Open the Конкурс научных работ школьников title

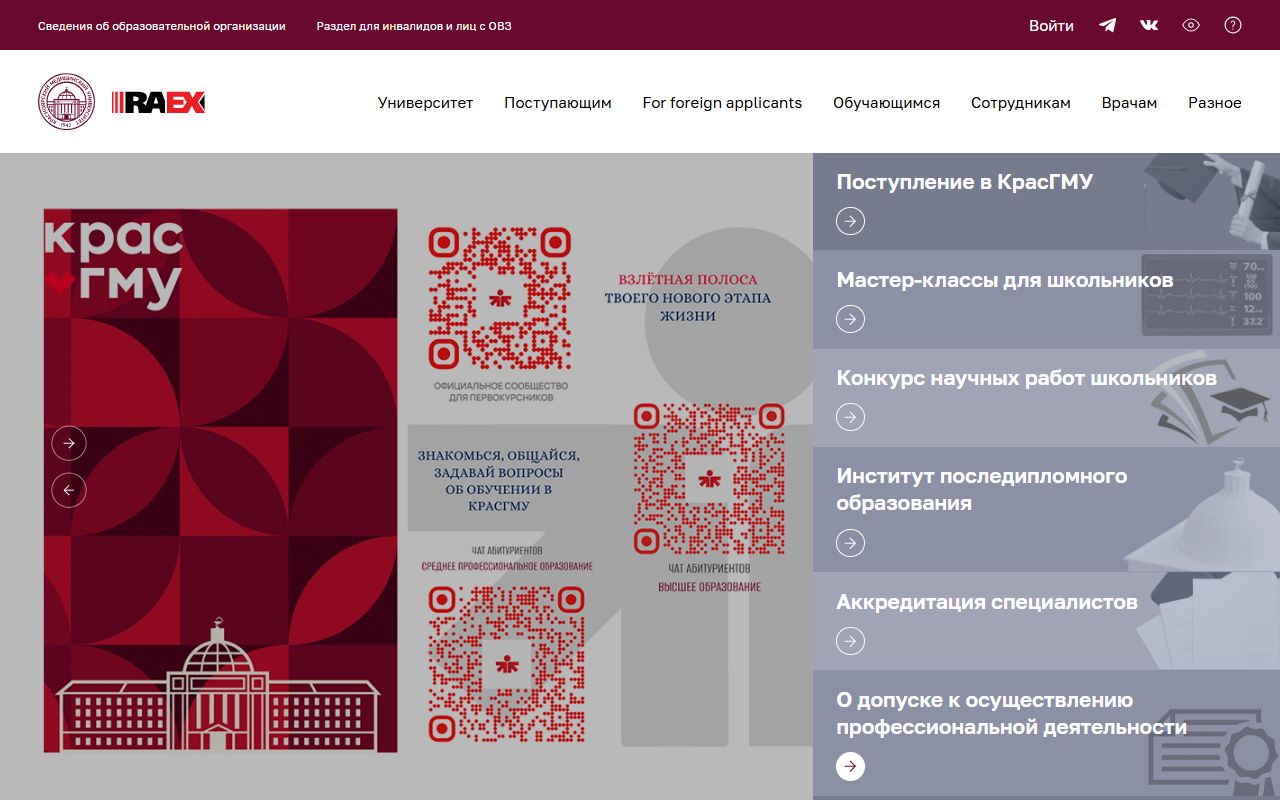1027,378
